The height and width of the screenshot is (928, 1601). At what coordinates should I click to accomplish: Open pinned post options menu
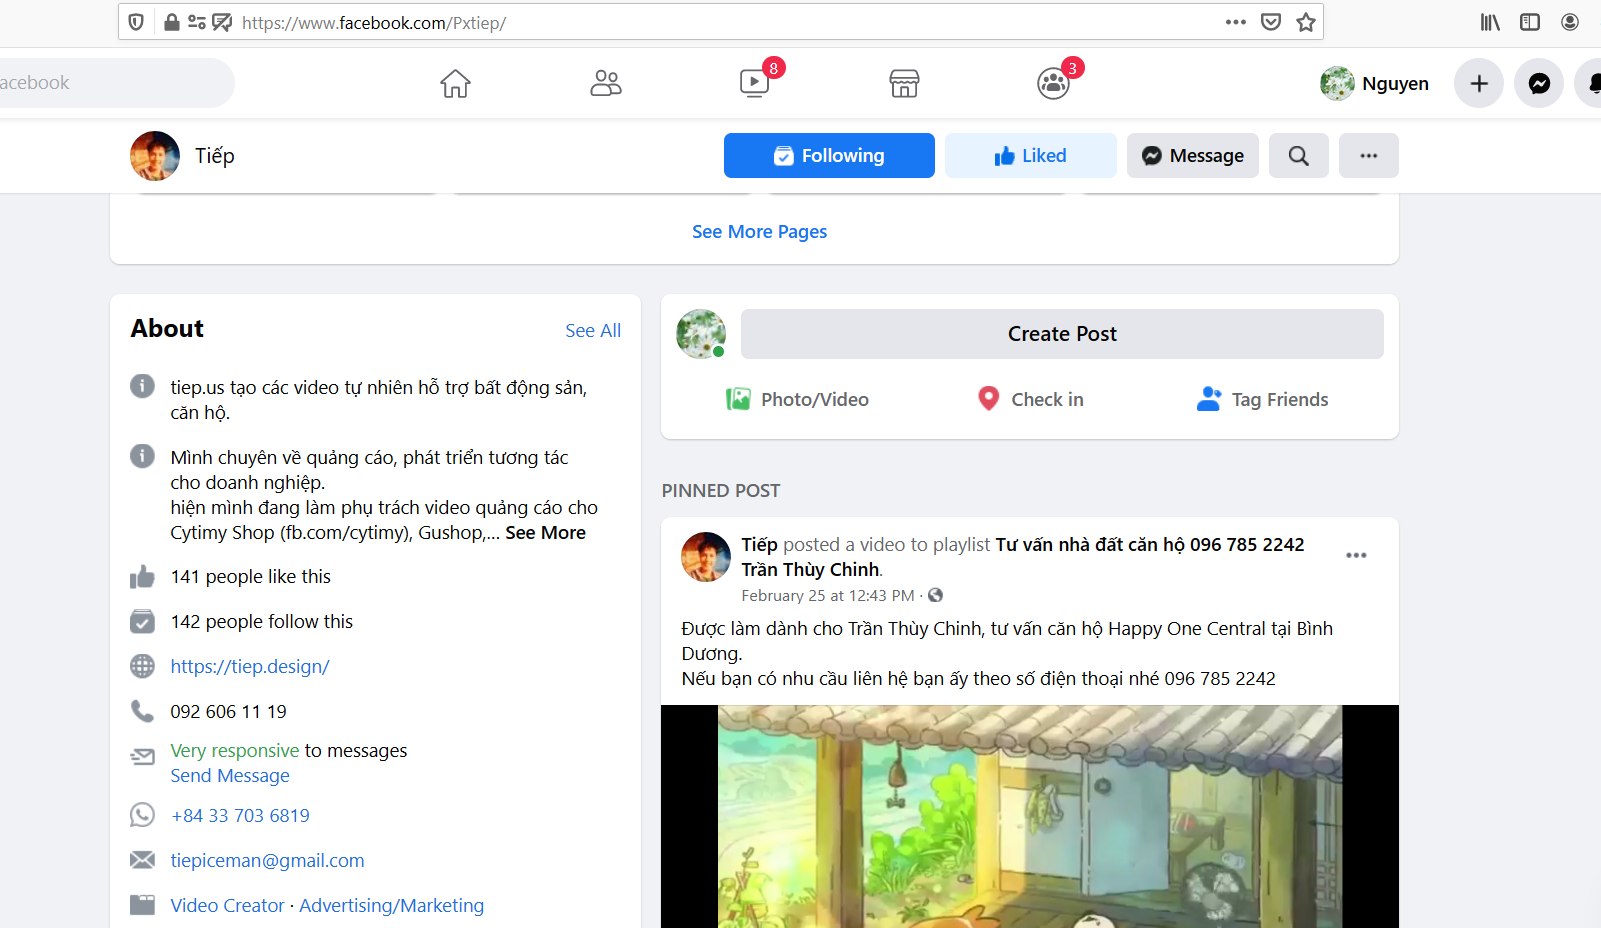[1356, 555]
